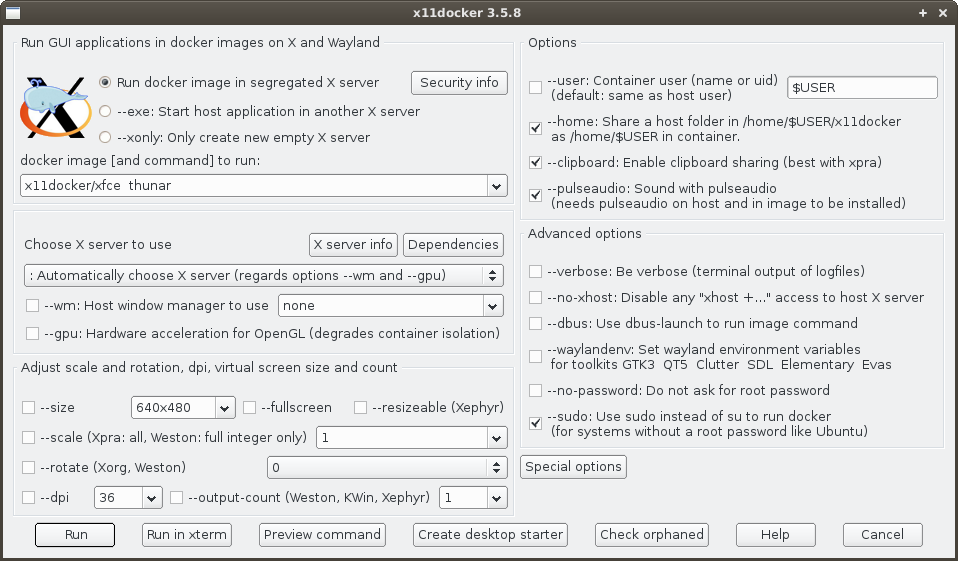Uncheck --home share host folder

click(536, 128)
